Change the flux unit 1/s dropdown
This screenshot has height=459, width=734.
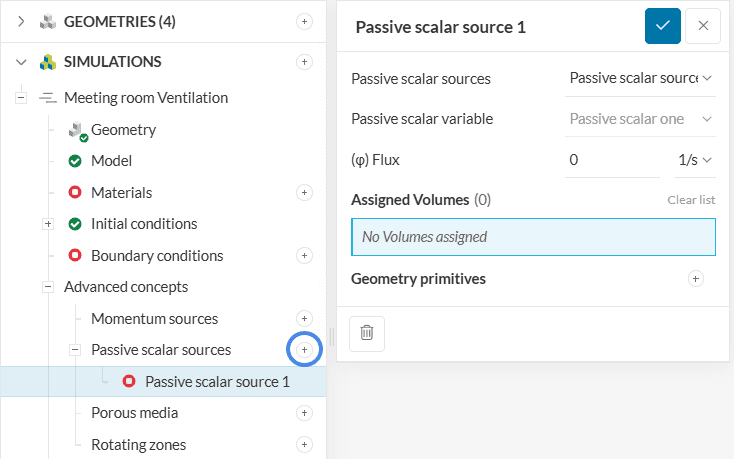[x=693, y=160]
